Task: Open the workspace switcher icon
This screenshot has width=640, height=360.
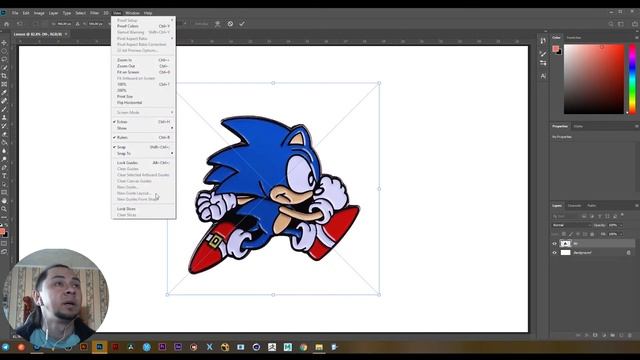Action: 621,24
